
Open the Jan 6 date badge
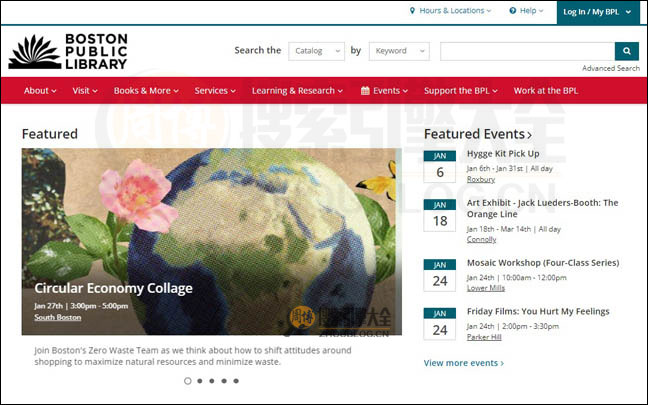coord(440,167)
